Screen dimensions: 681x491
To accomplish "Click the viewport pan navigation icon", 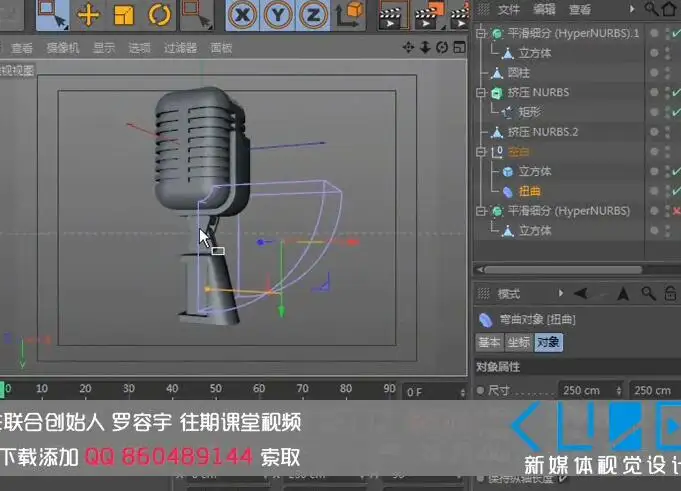I will 408,47.
